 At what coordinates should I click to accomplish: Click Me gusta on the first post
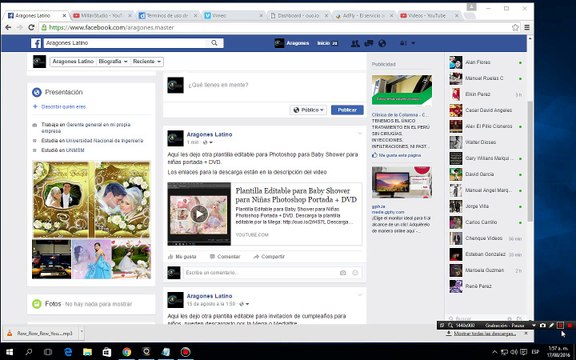[x=182, y=257]
